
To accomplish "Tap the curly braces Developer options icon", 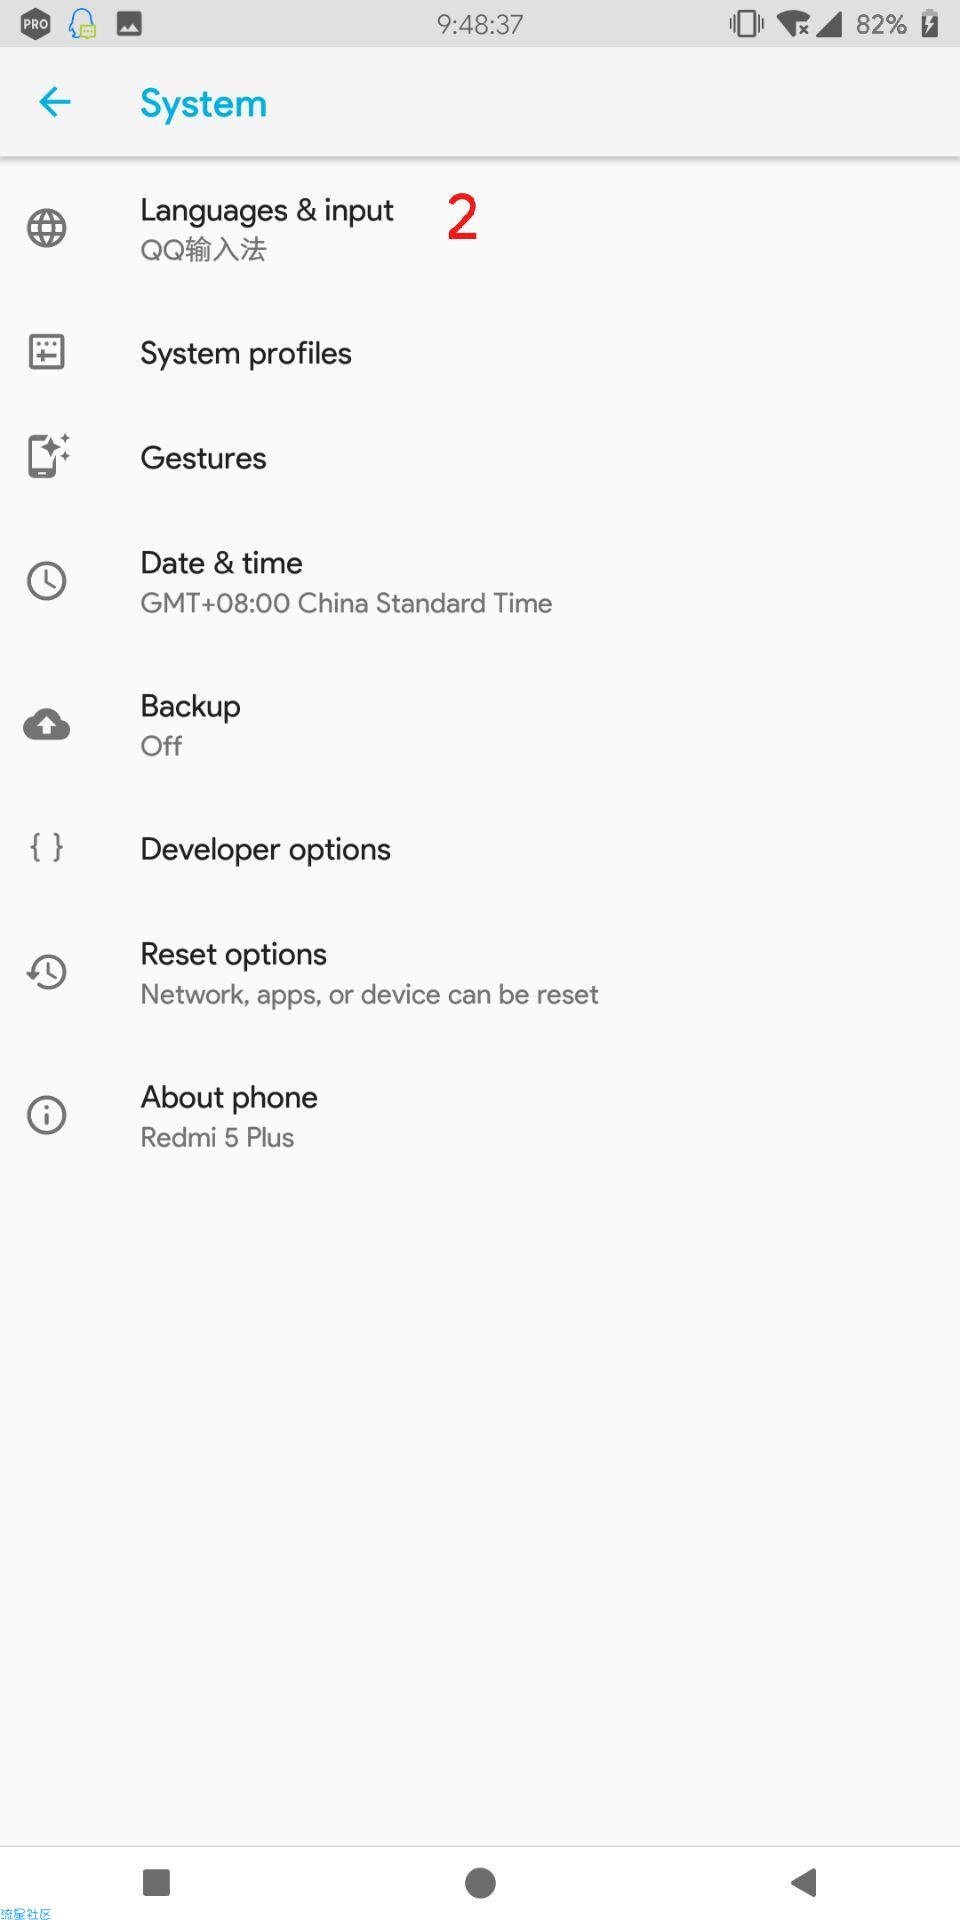I will pyautogui.click(x=47, y=848).
